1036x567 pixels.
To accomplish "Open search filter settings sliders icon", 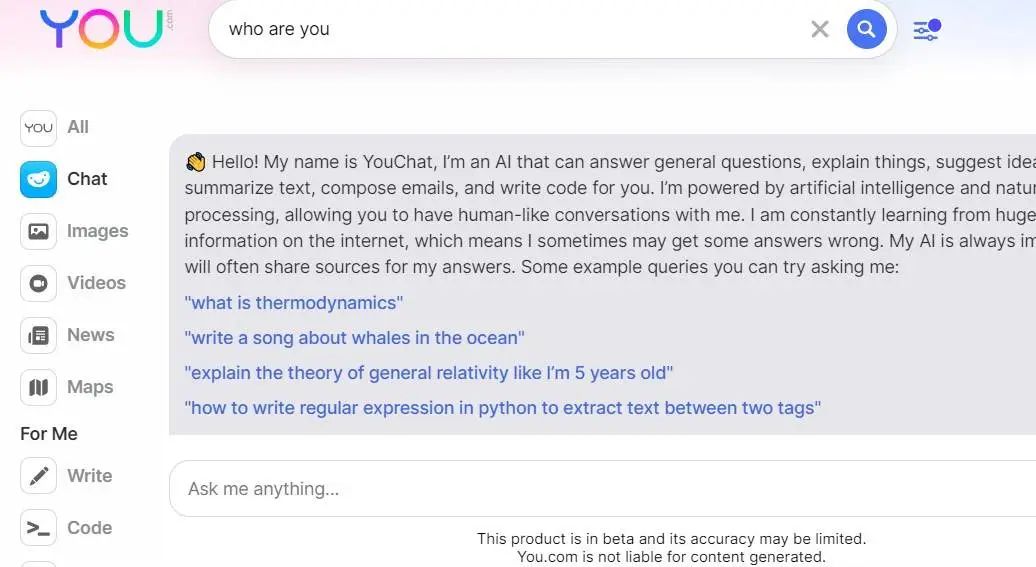I will 927,29.
